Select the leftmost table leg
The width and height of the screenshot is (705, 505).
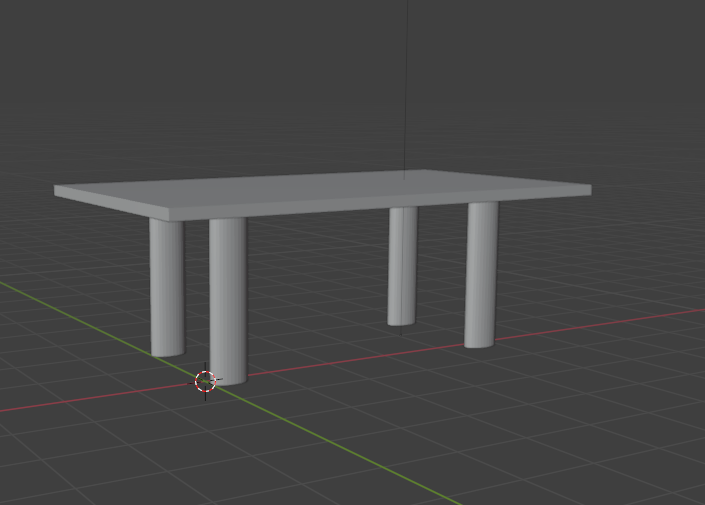[166, 285]
